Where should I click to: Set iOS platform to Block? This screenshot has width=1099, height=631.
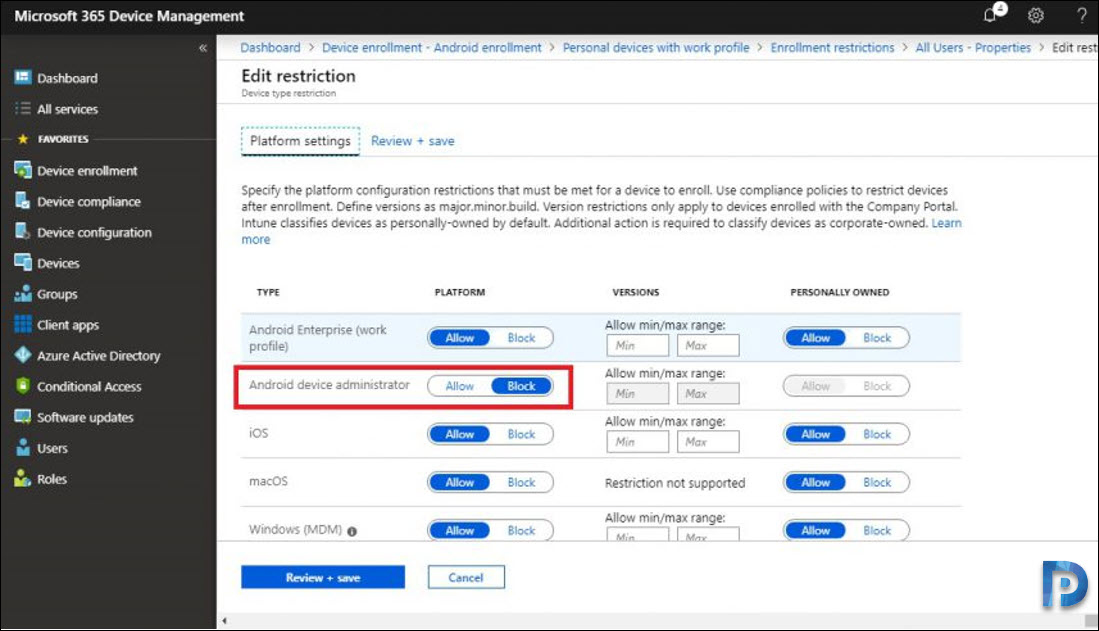(x=521, y=435)
